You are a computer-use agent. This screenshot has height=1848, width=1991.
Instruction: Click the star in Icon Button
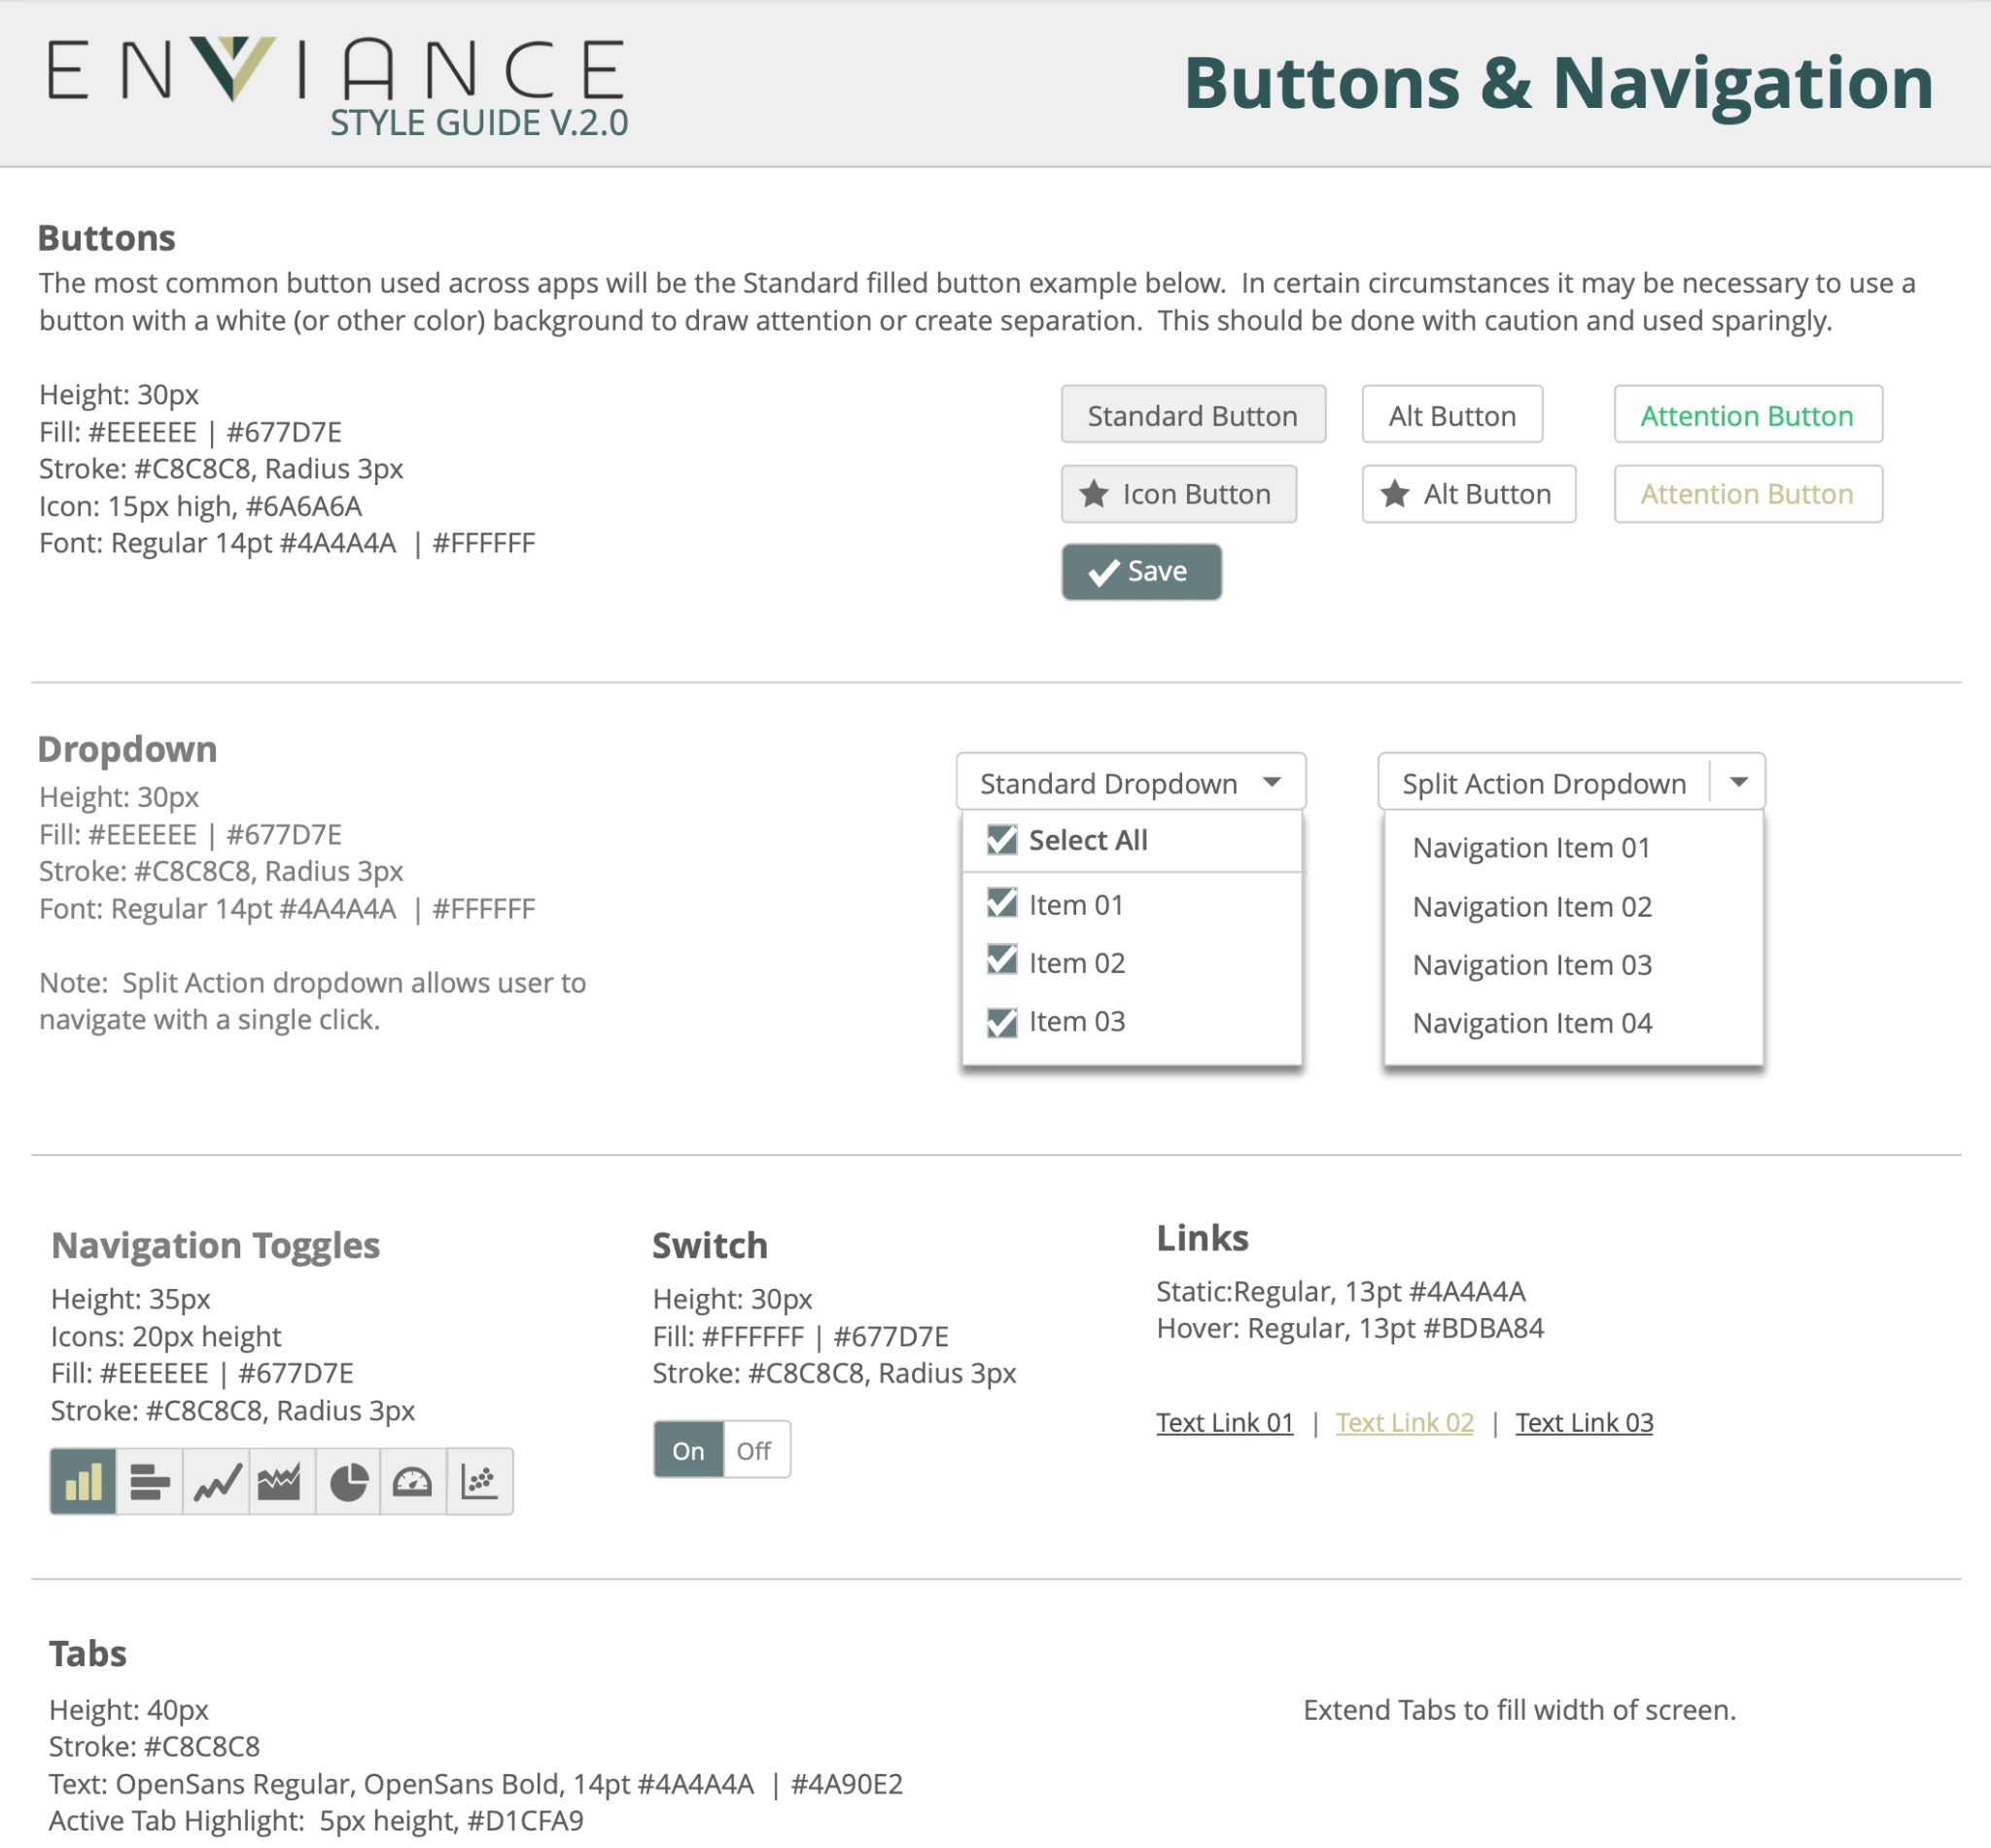coord(1094,493)
